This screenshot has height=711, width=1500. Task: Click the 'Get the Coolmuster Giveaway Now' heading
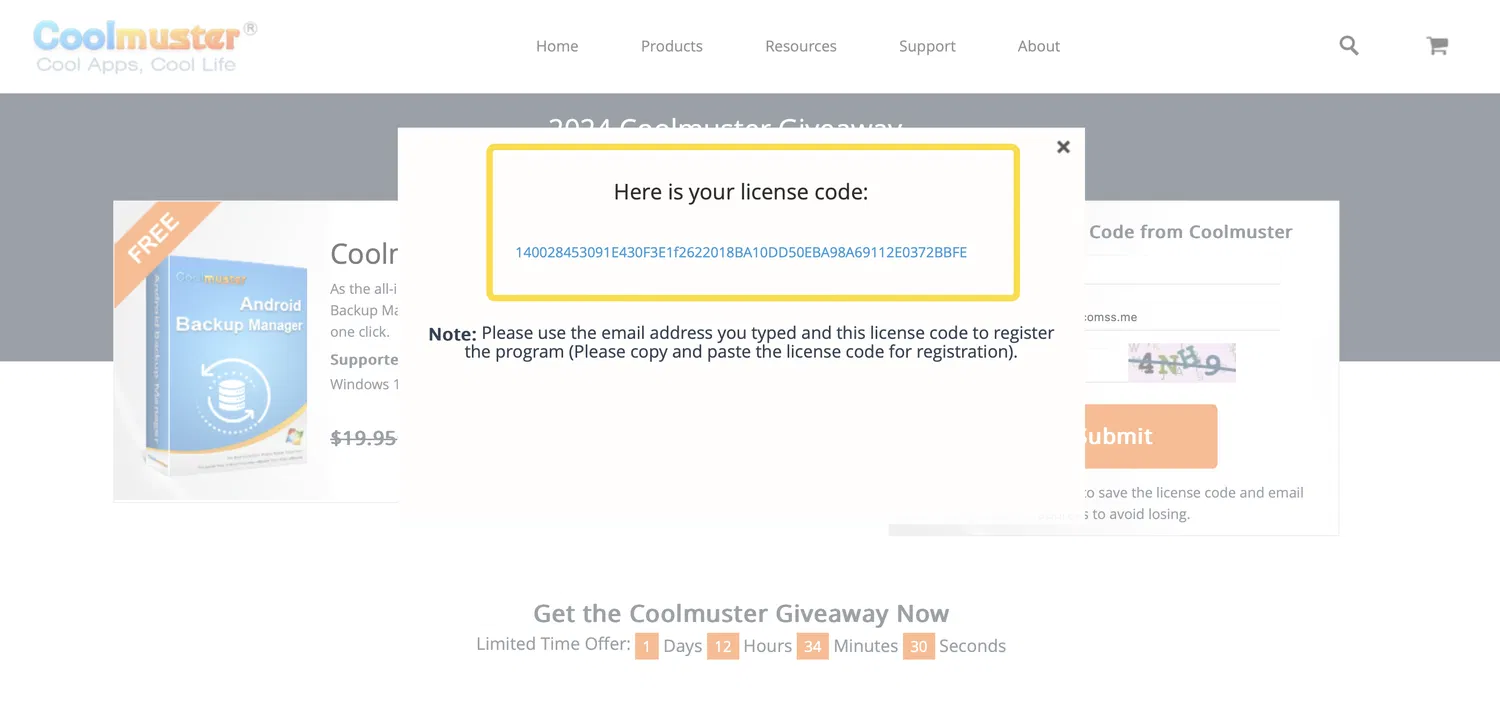(741, 613)
